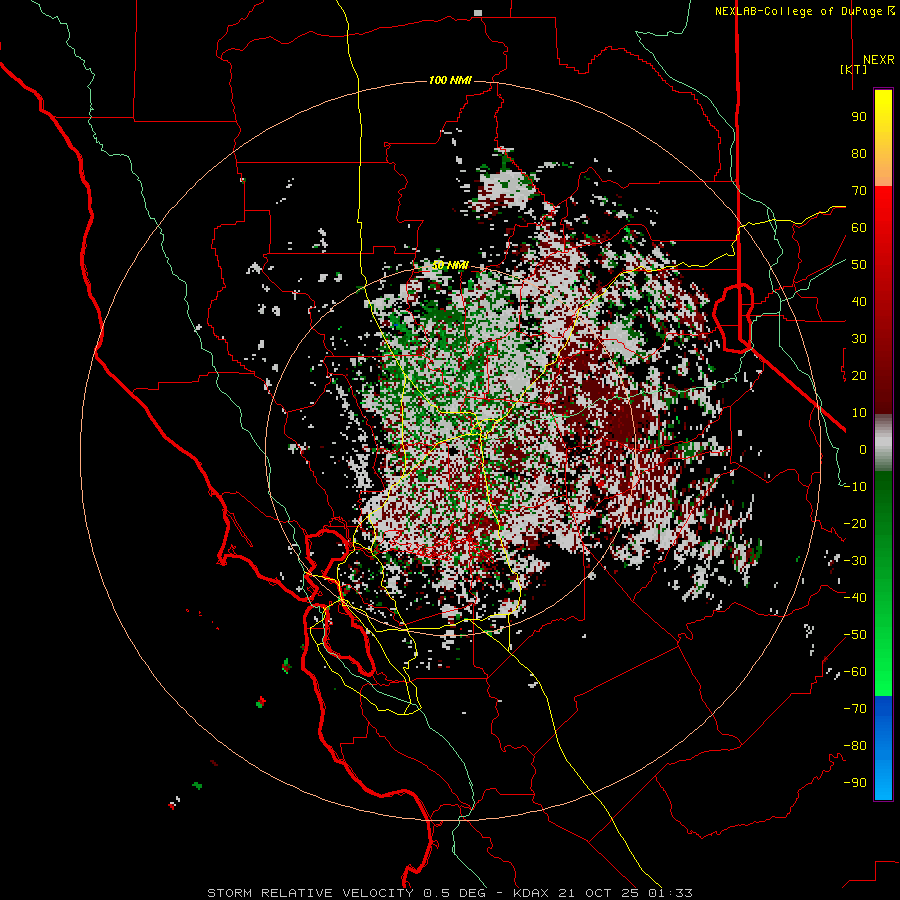Click the 50 value on velocity scale
The width and height of the screenshot is (900, 900).
tap(859, 265)
